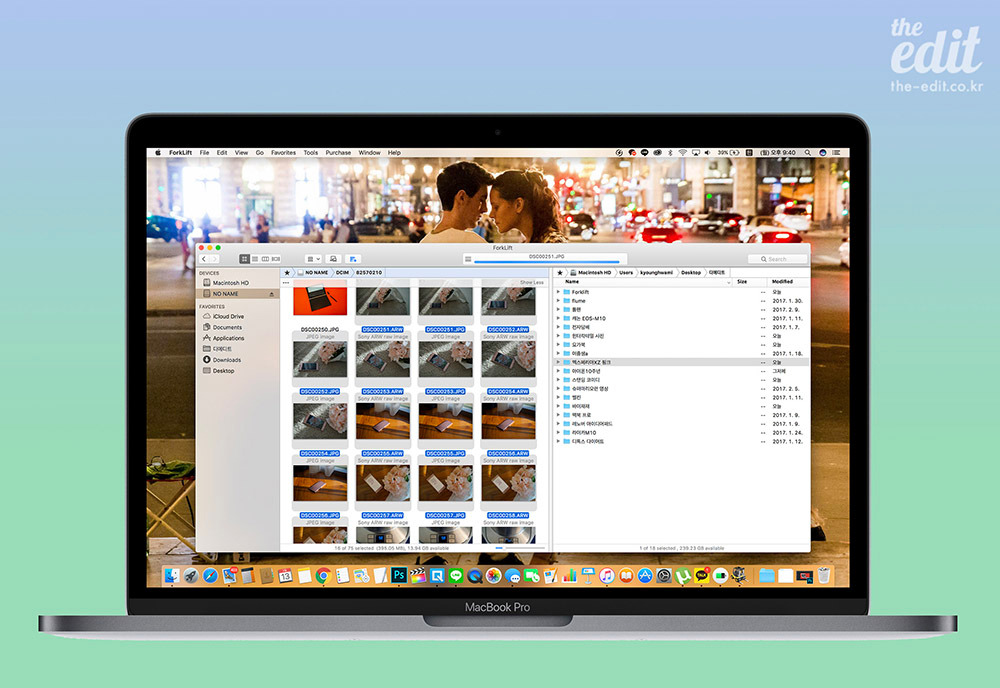1000x688 pixels.
Task: Expand the EOS-M10 folder disclosure triangle
Action: click(559, 318)
